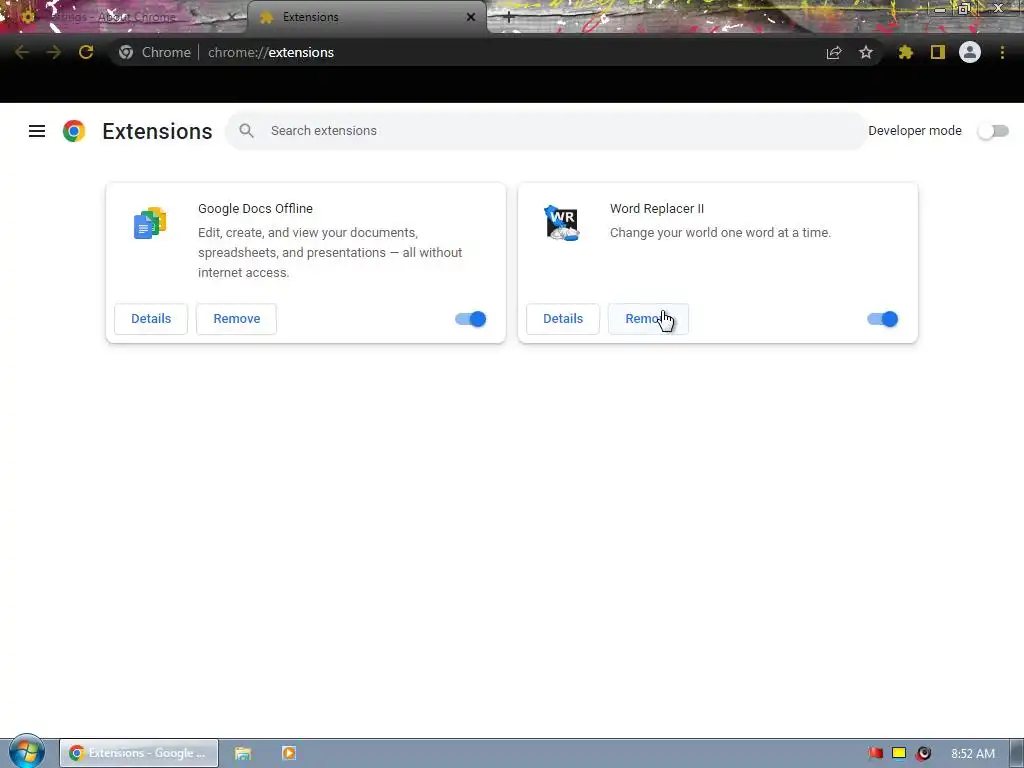Bookmark this page with the star icon
This screenshot has height=768, width=1024.
866,52
